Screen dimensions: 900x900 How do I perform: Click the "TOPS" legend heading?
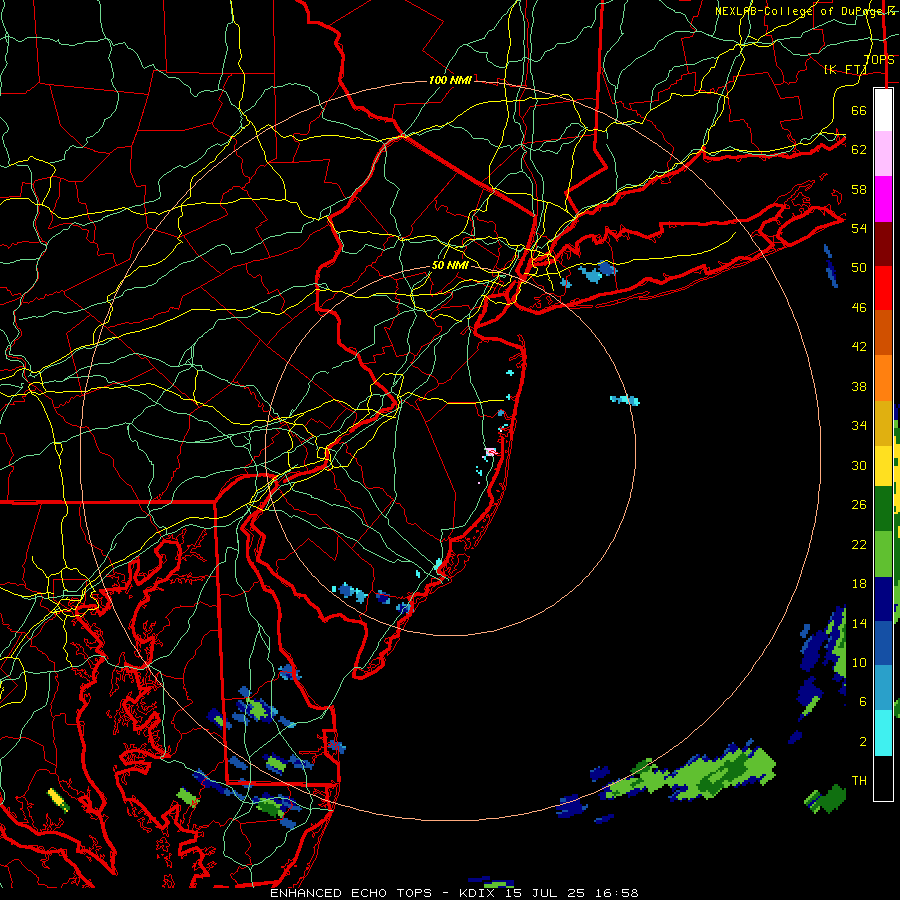[x=879, y=59]
